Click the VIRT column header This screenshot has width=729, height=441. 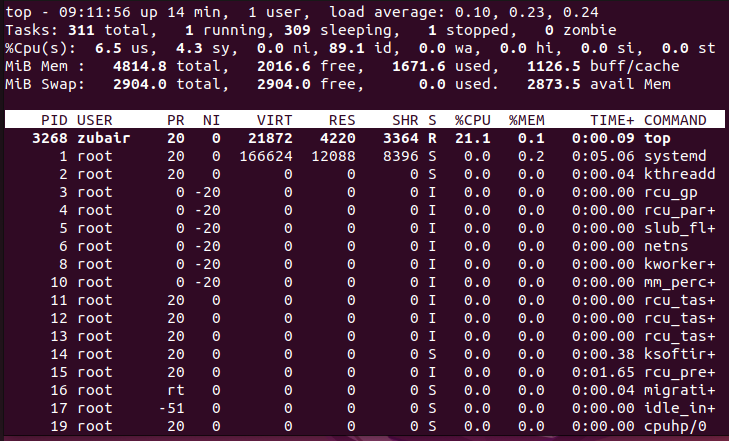click(x=275, y=120)
